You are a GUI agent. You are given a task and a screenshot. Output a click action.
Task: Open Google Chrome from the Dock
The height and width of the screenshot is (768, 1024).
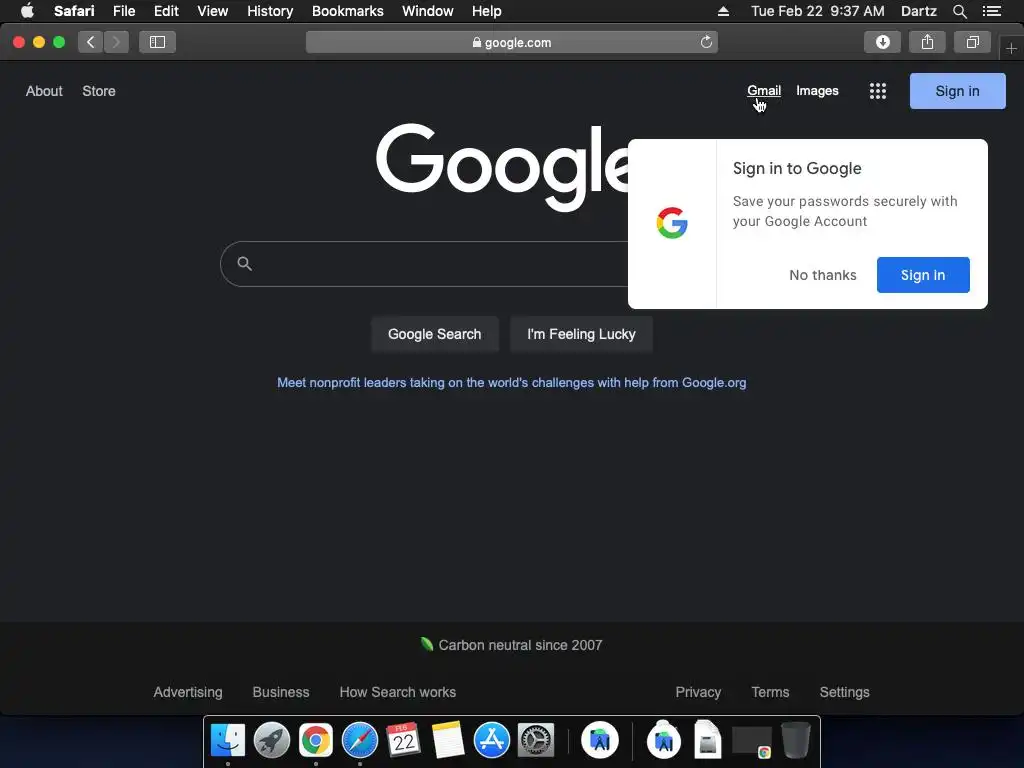pyautogui.click(x=315, y=741)
